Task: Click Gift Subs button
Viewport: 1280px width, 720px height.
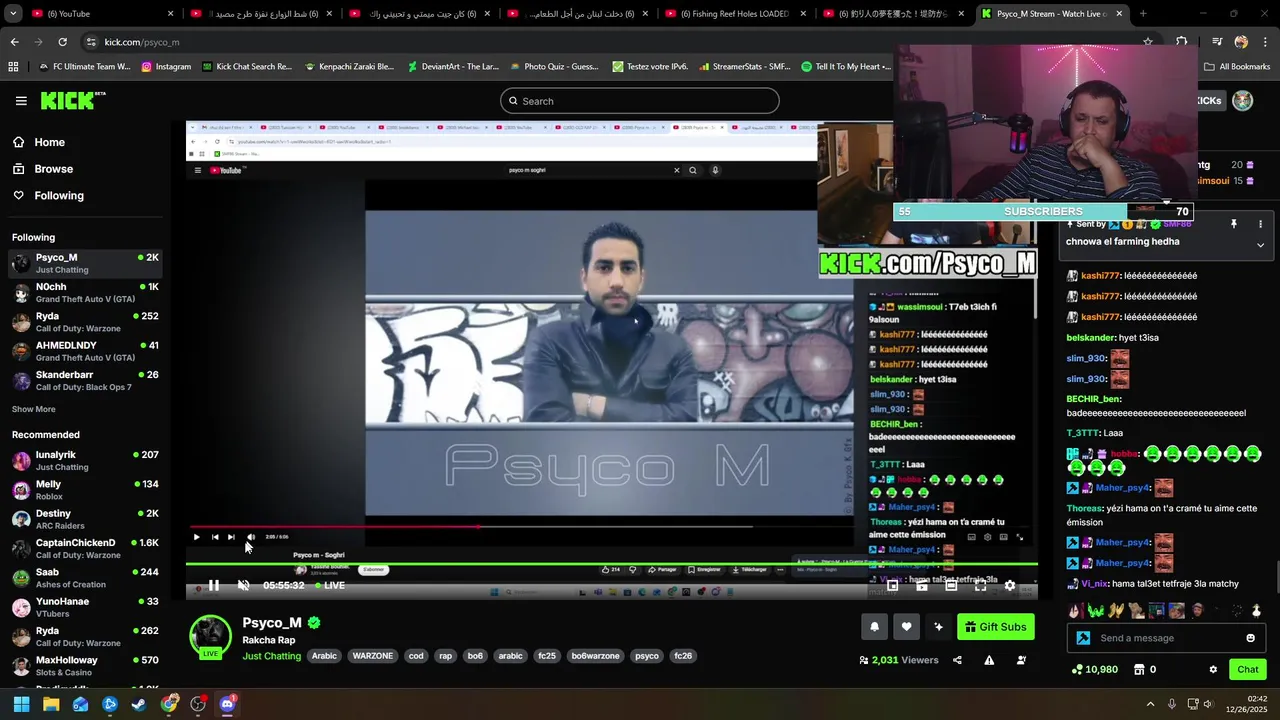Action: point(996,627)
